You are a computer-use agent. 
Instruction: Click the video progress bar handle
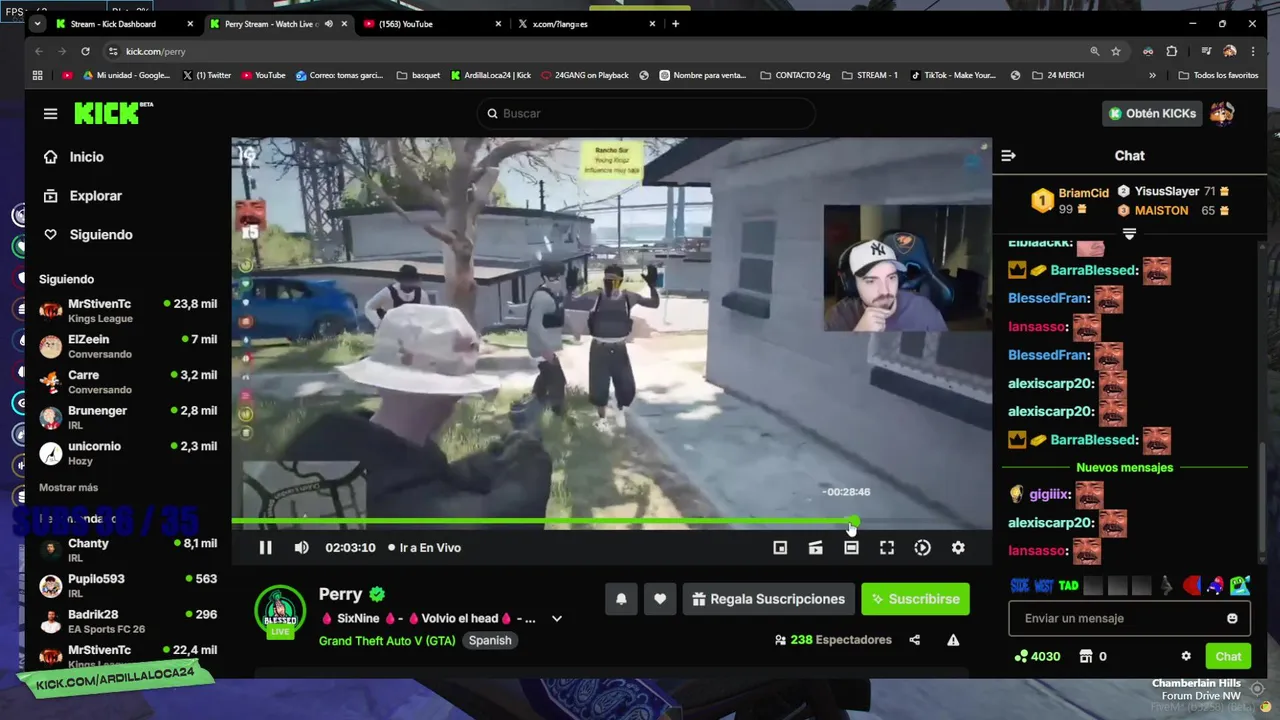(x=852, y=522)
